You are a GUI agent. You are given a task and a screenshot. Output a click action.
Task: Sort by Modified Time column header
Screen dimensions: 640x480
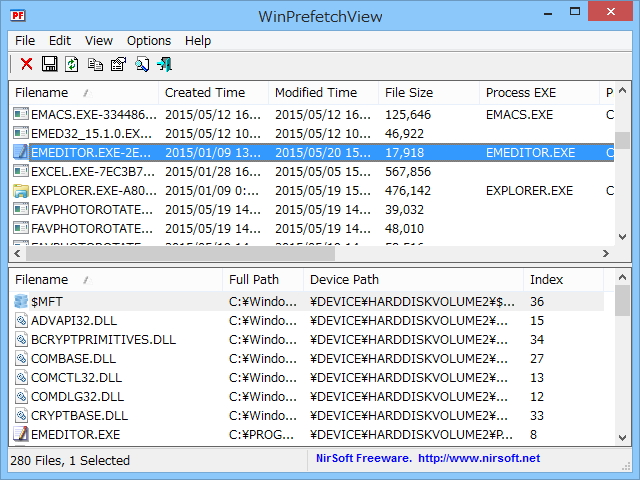tap(324, 93)
